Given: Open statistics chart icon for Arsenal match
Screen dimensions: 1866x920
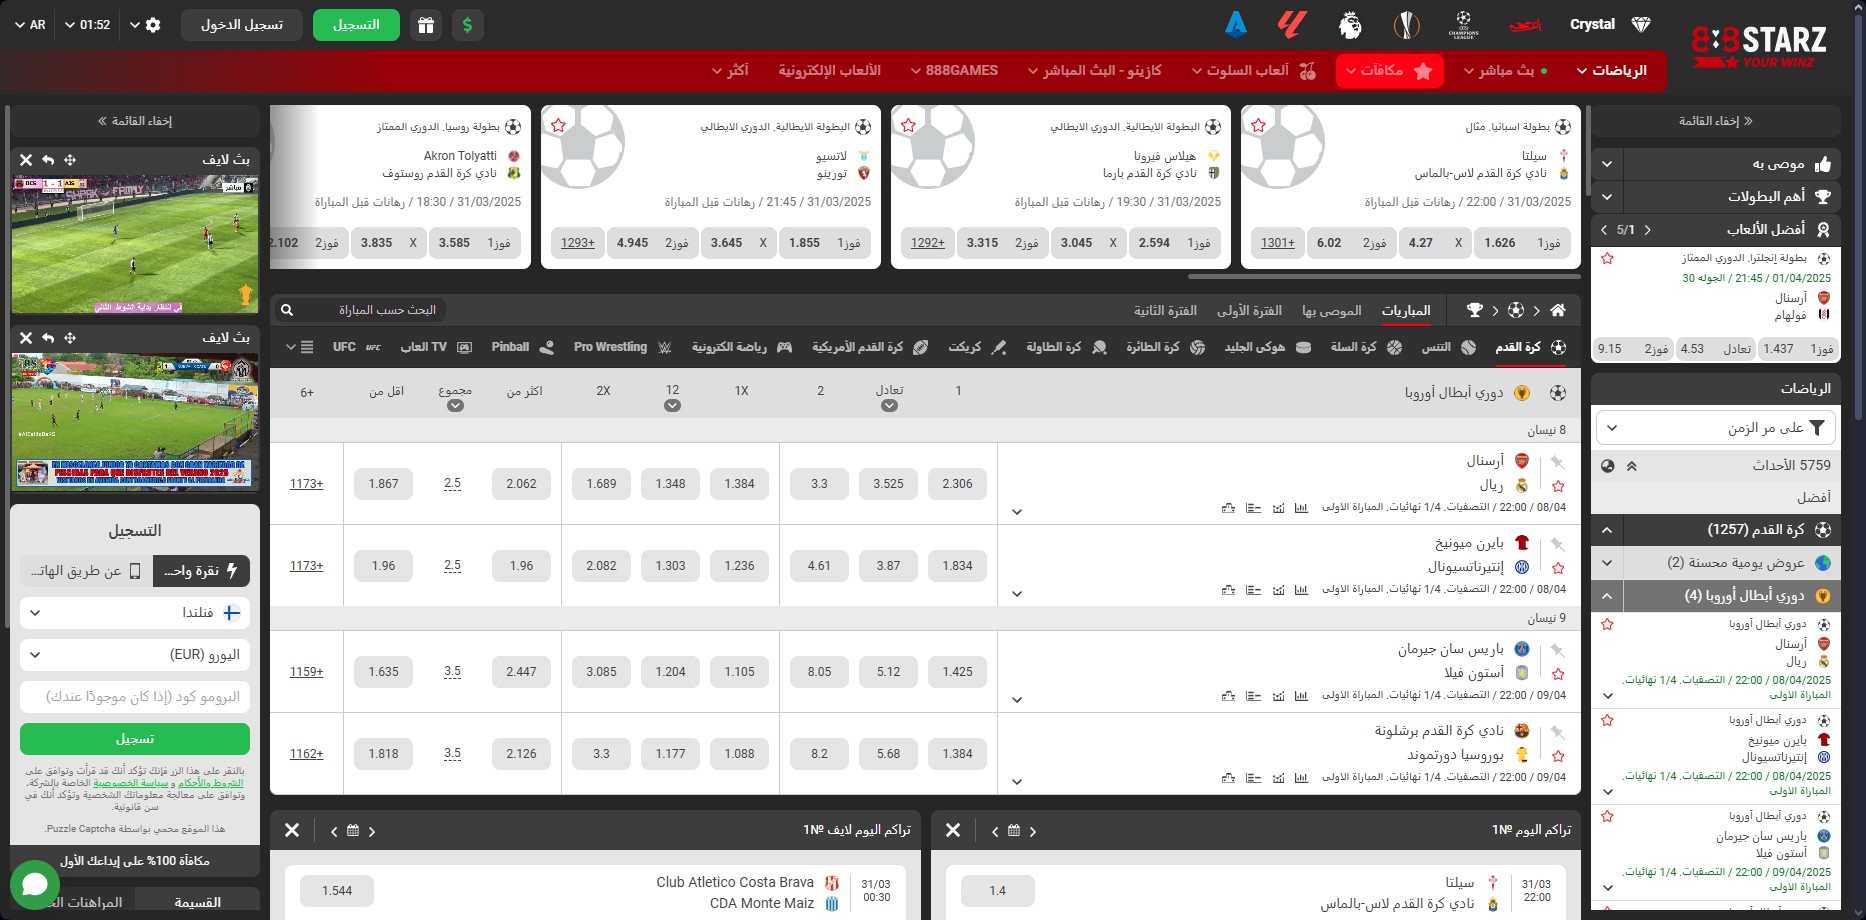Looking at the screenshot, I should 1301,508.
